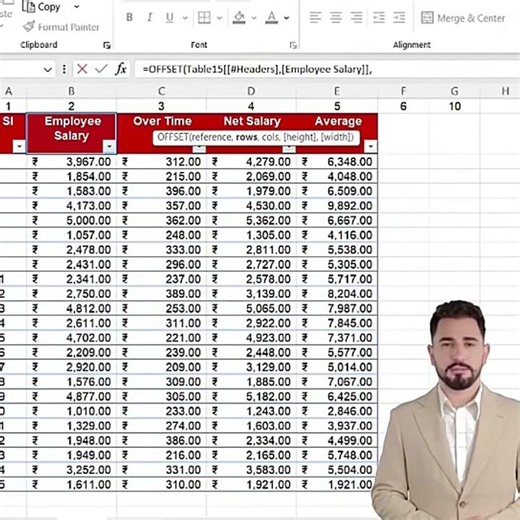This screenshot has width=520, height=520.
Task: Open the Insert Function fx dialog
Action: click(121, 69)
